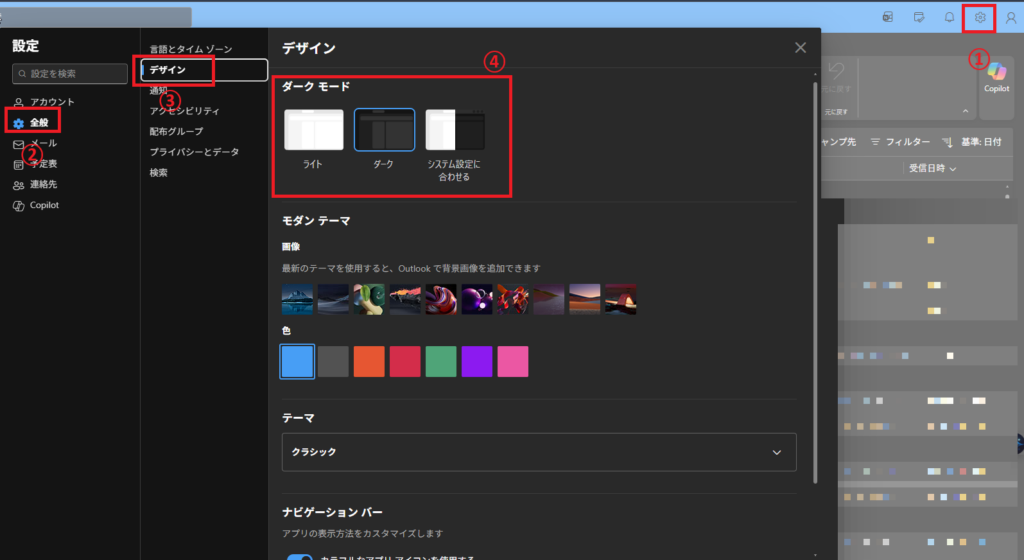
Task: Expand the テーマ dropdown showing クラシック
Action: [539, 452]
